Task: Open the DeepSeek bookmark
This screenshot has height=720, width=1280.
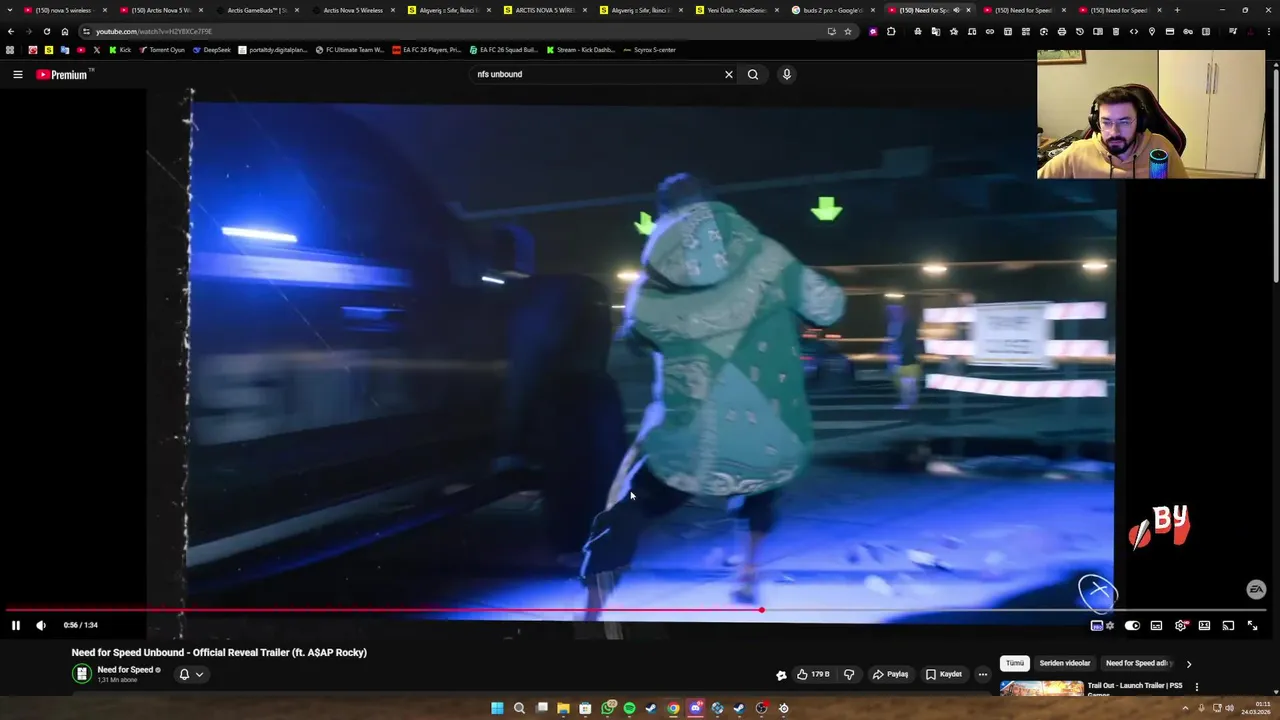Action: [212, 49]
